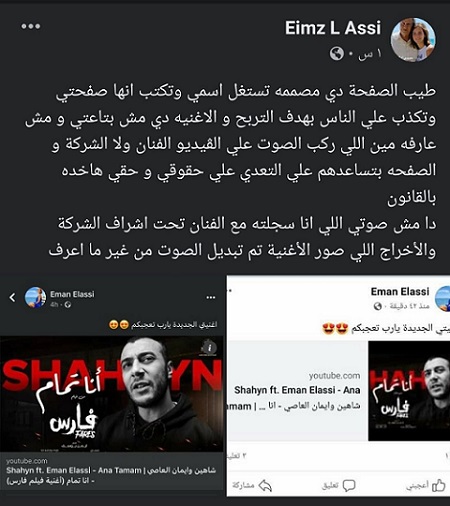Image resolution: width=450 pixels, height=506 pixels.
Task: Click the youtube.com link in the white post
Action: click(334, 376)
